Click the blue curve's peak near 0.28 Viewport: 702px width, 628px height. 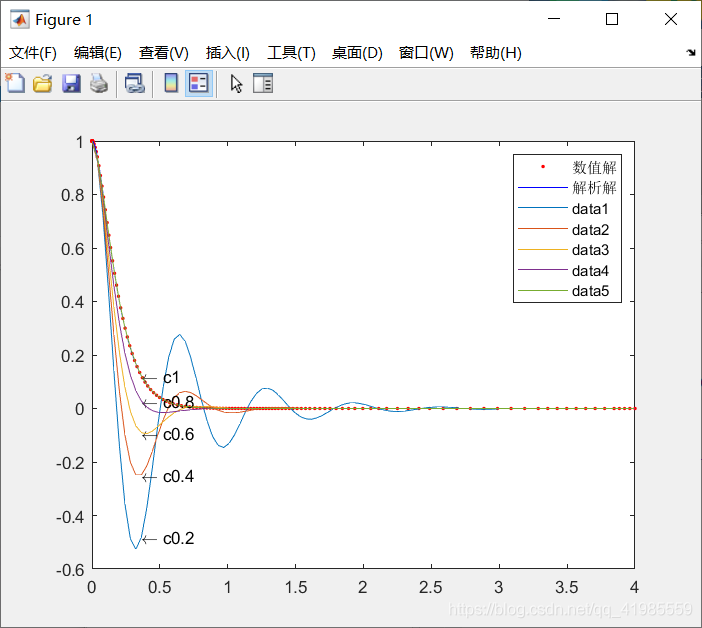(x=180, y=334)
